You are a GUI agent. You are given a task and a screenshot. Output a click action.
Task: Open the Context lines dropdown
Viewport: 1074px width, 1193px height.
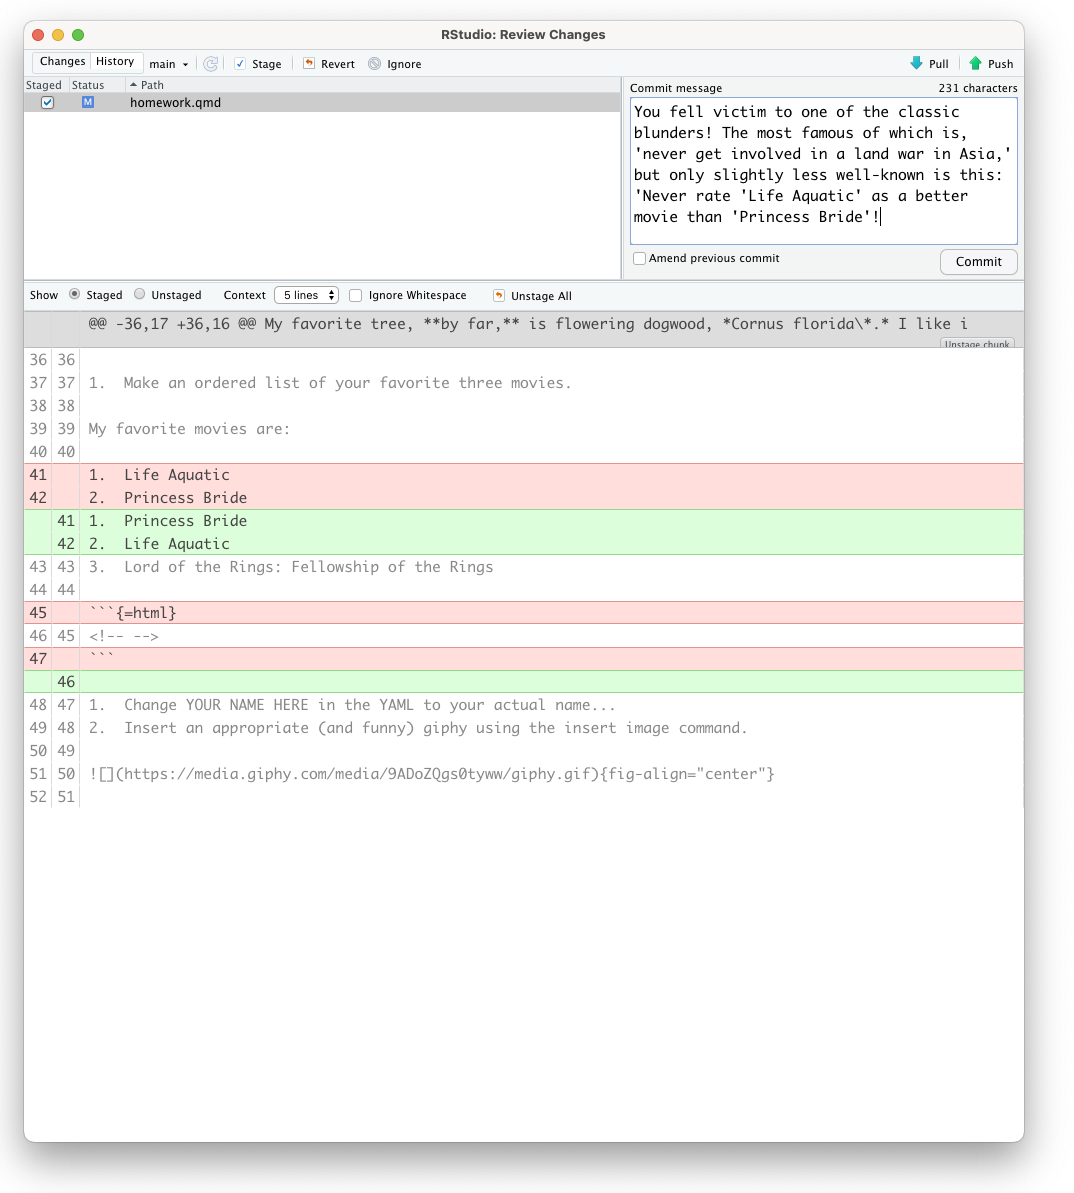pos(306,295)
